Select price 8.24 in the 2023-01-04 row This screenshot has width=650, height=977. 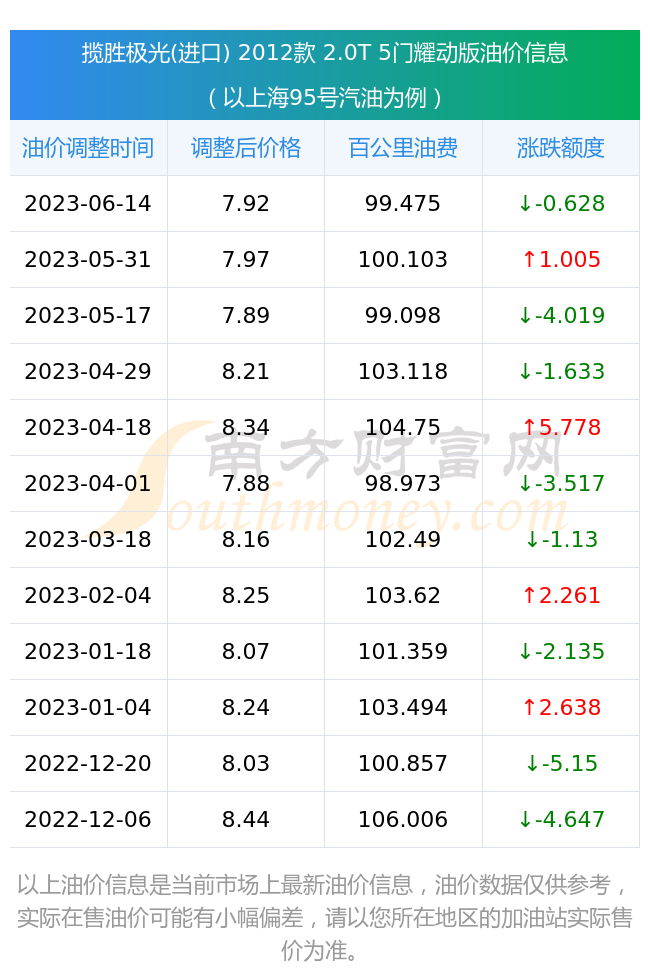coord(246,708)
